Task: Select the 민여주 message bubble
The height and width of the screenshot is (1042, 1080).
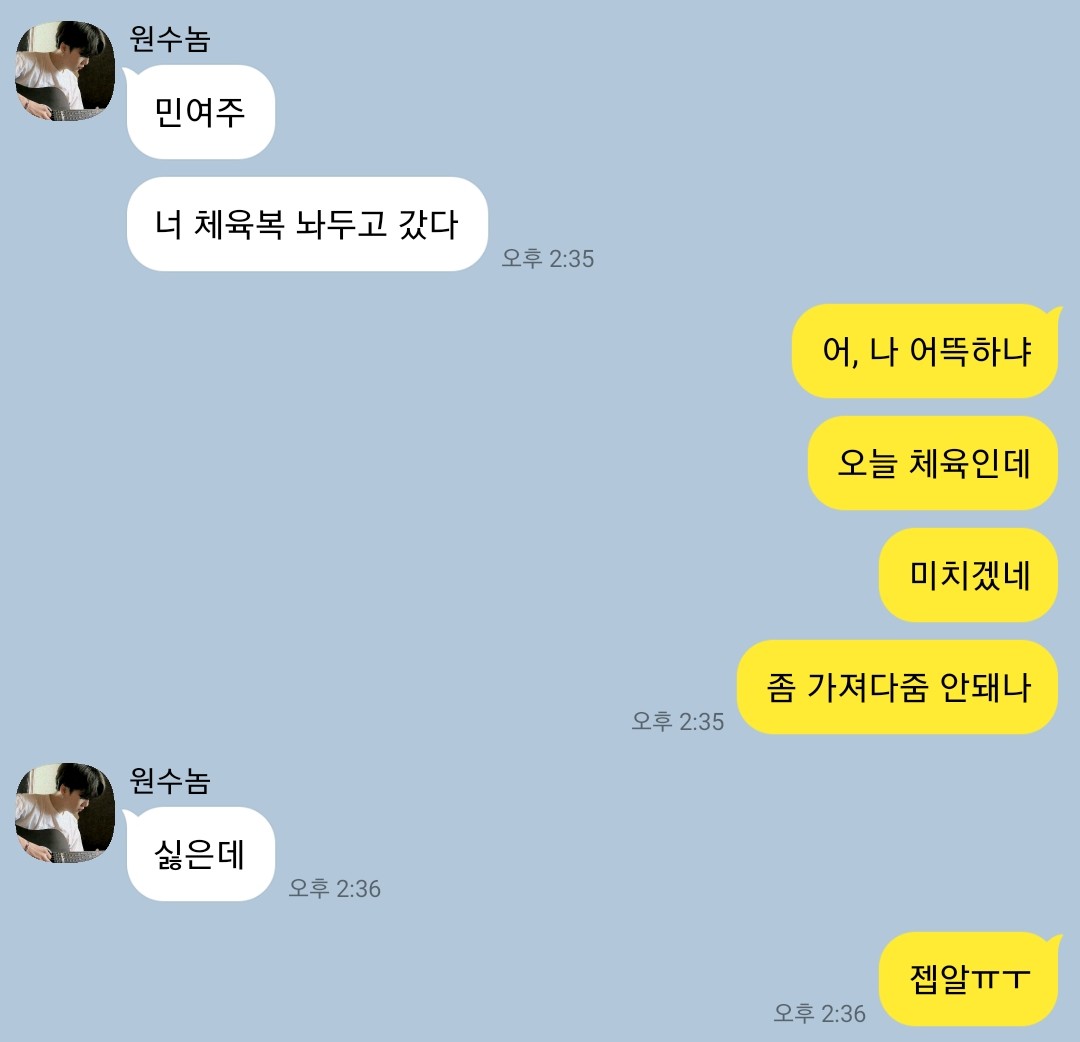Action: point(200,112)
